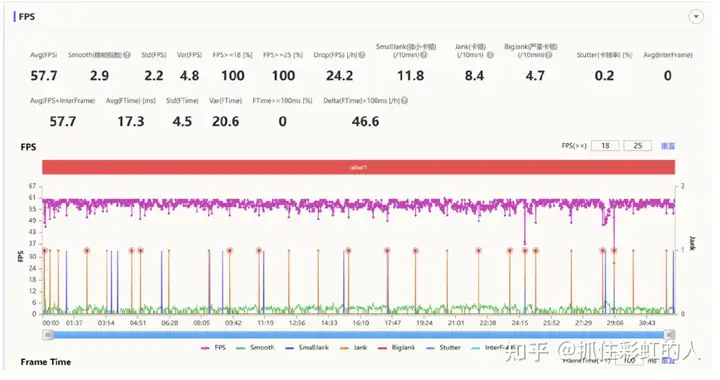Open help icon beside Drop(FPS) [/h]
Image resolution: width=720 pixels, height=380 pixels.
pyautogui.click(x=362, y=55)
